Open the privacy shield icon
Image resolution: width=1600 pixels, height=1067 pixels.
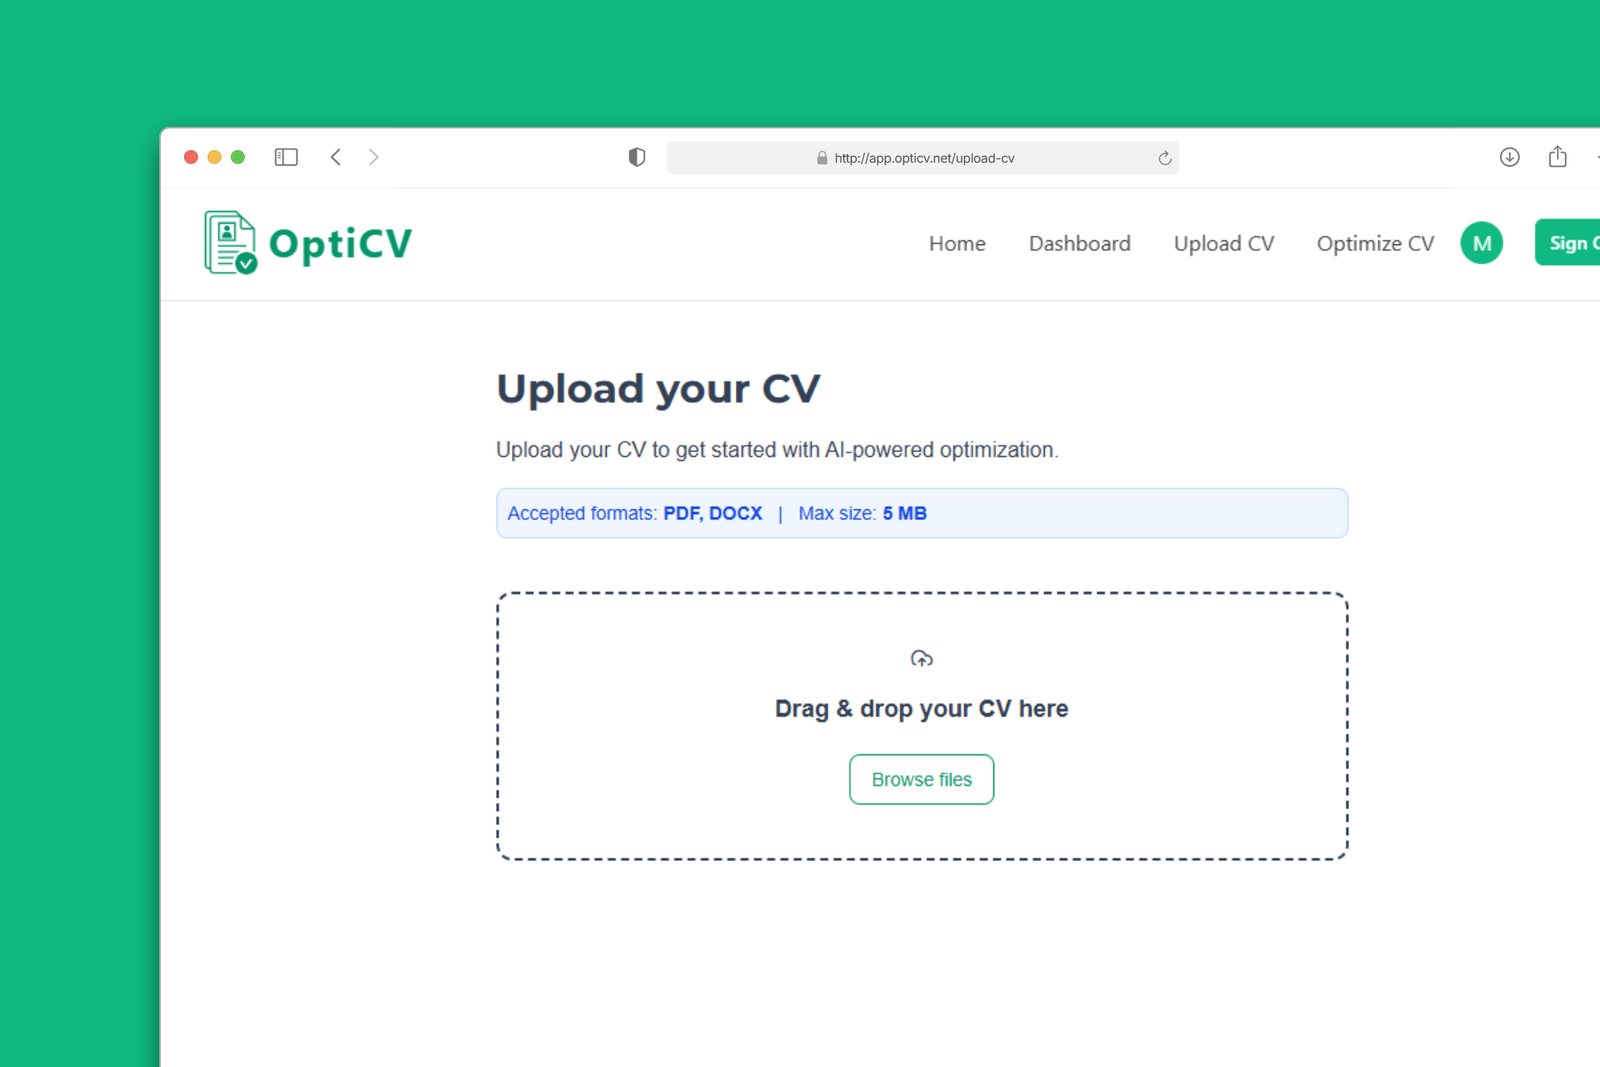click(637, 157)
